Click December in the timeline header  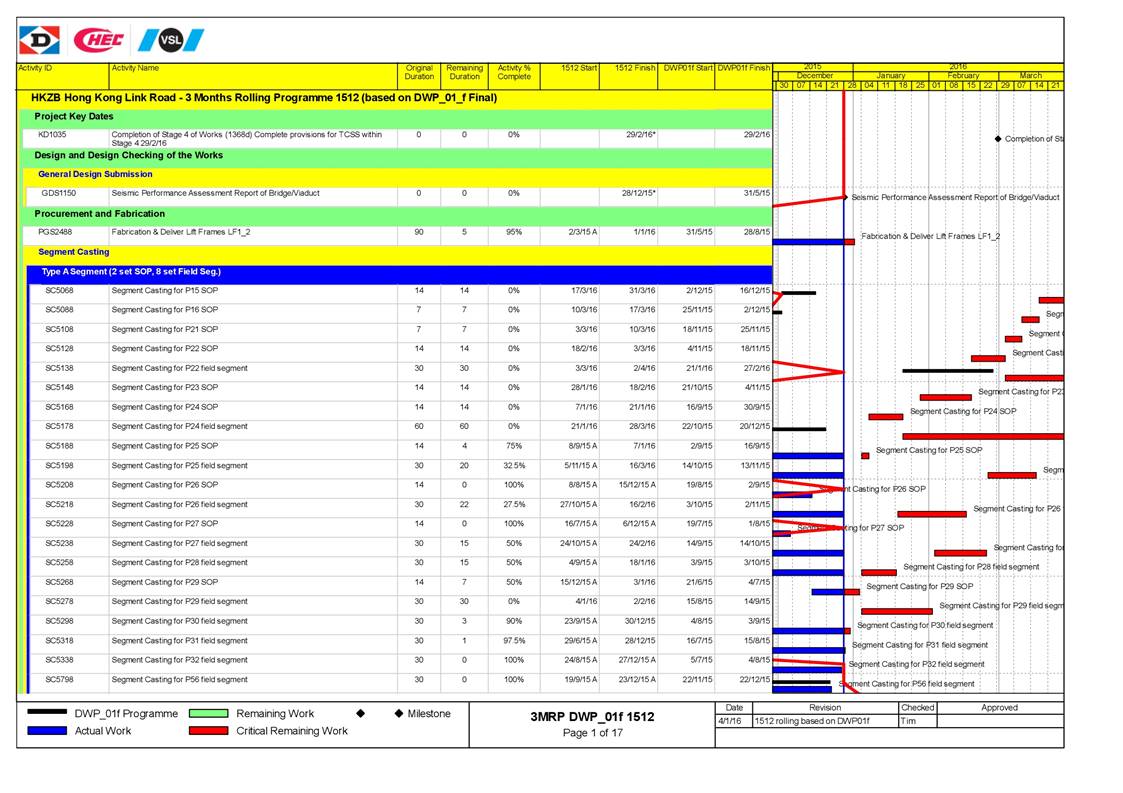click(815, 75)
